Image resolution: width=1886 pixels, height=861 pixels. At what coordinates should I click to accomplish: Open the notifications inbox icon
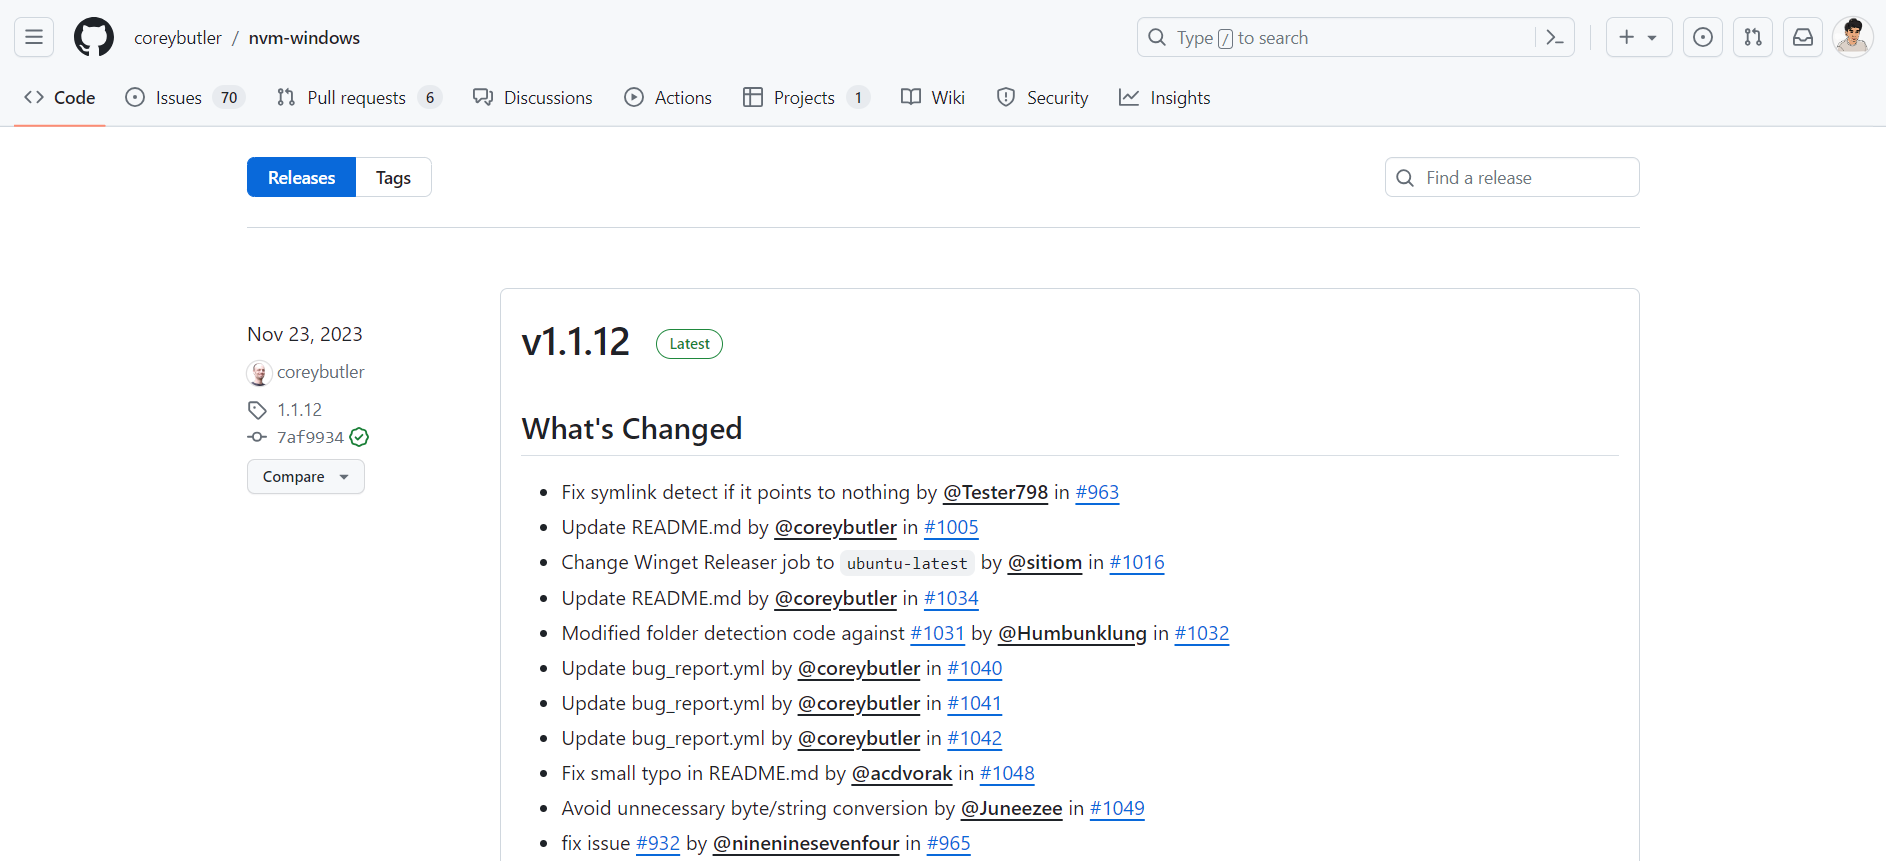1803,37
